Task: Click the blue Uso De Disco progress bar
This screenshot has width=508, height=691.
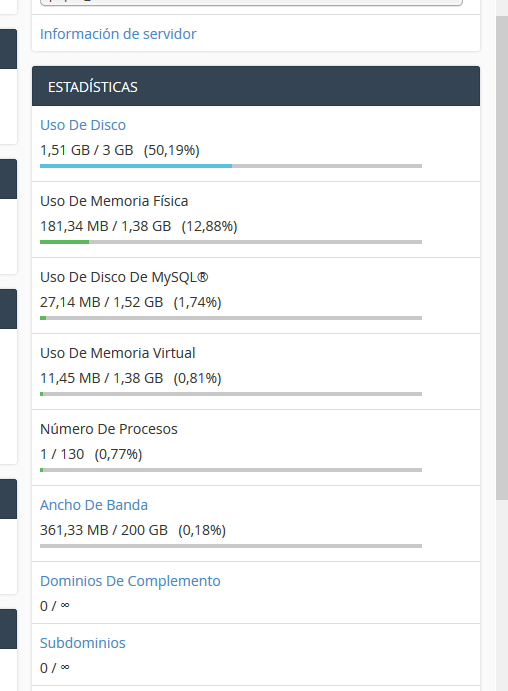Action: [231, 166]
